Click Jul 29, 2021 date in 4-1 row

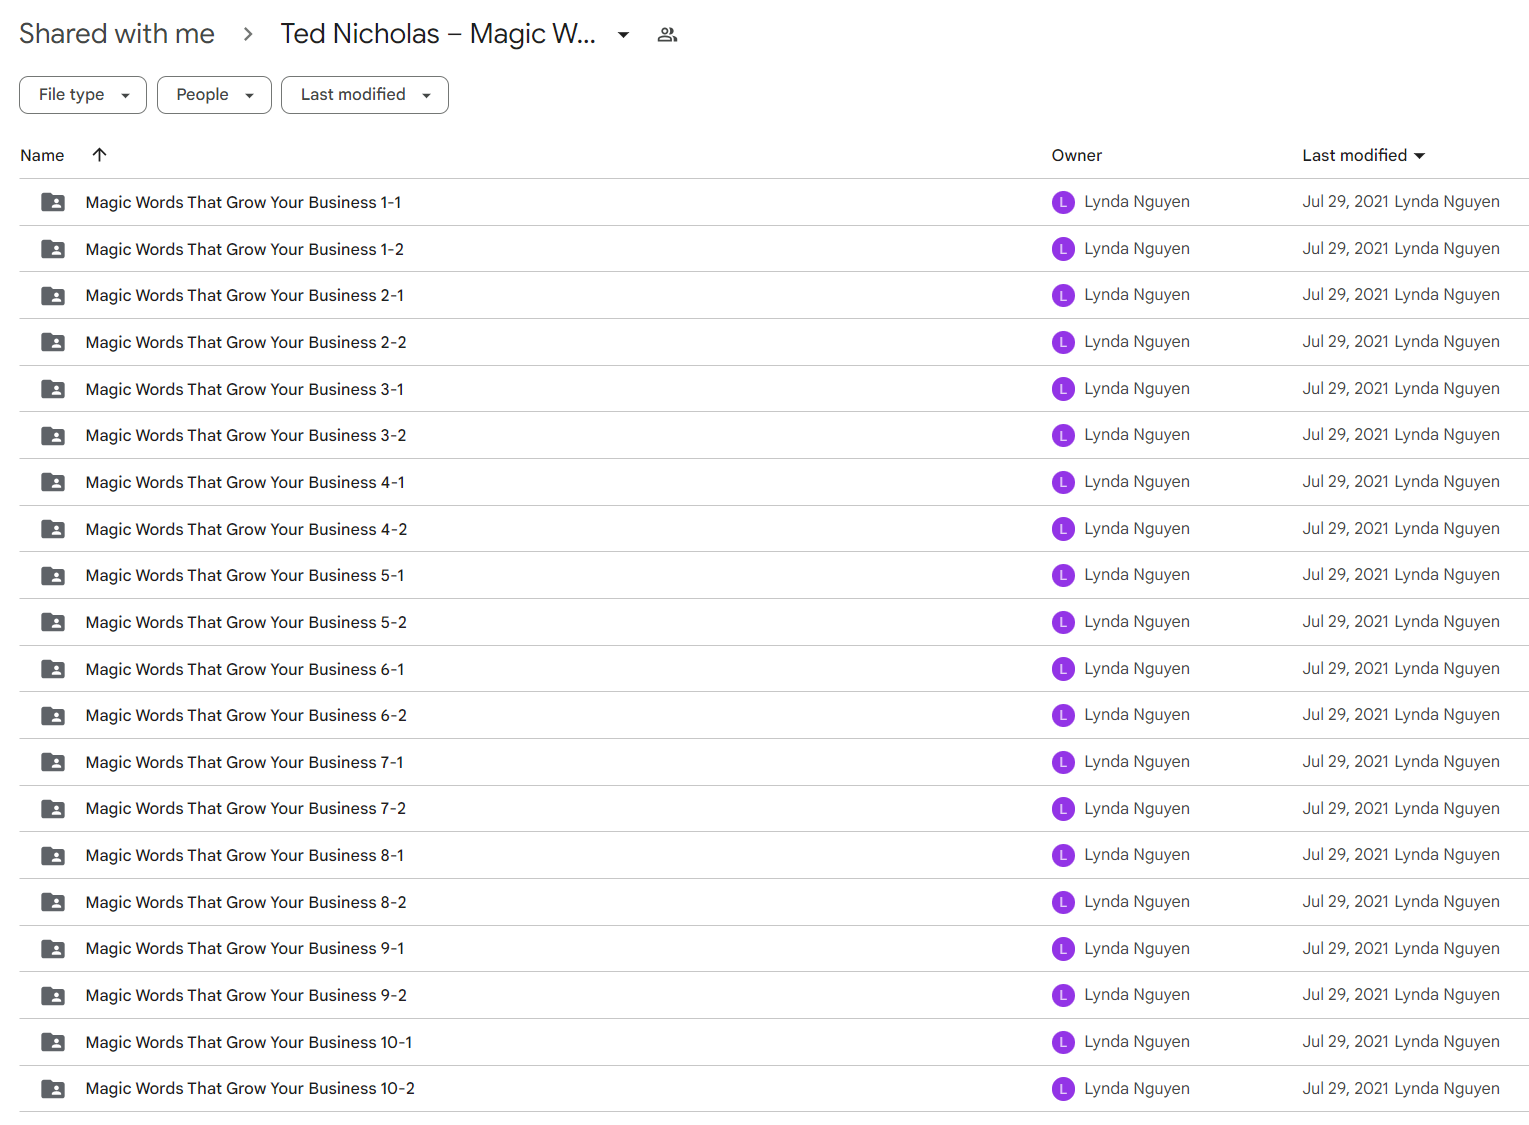click(x=1345, y=482)
